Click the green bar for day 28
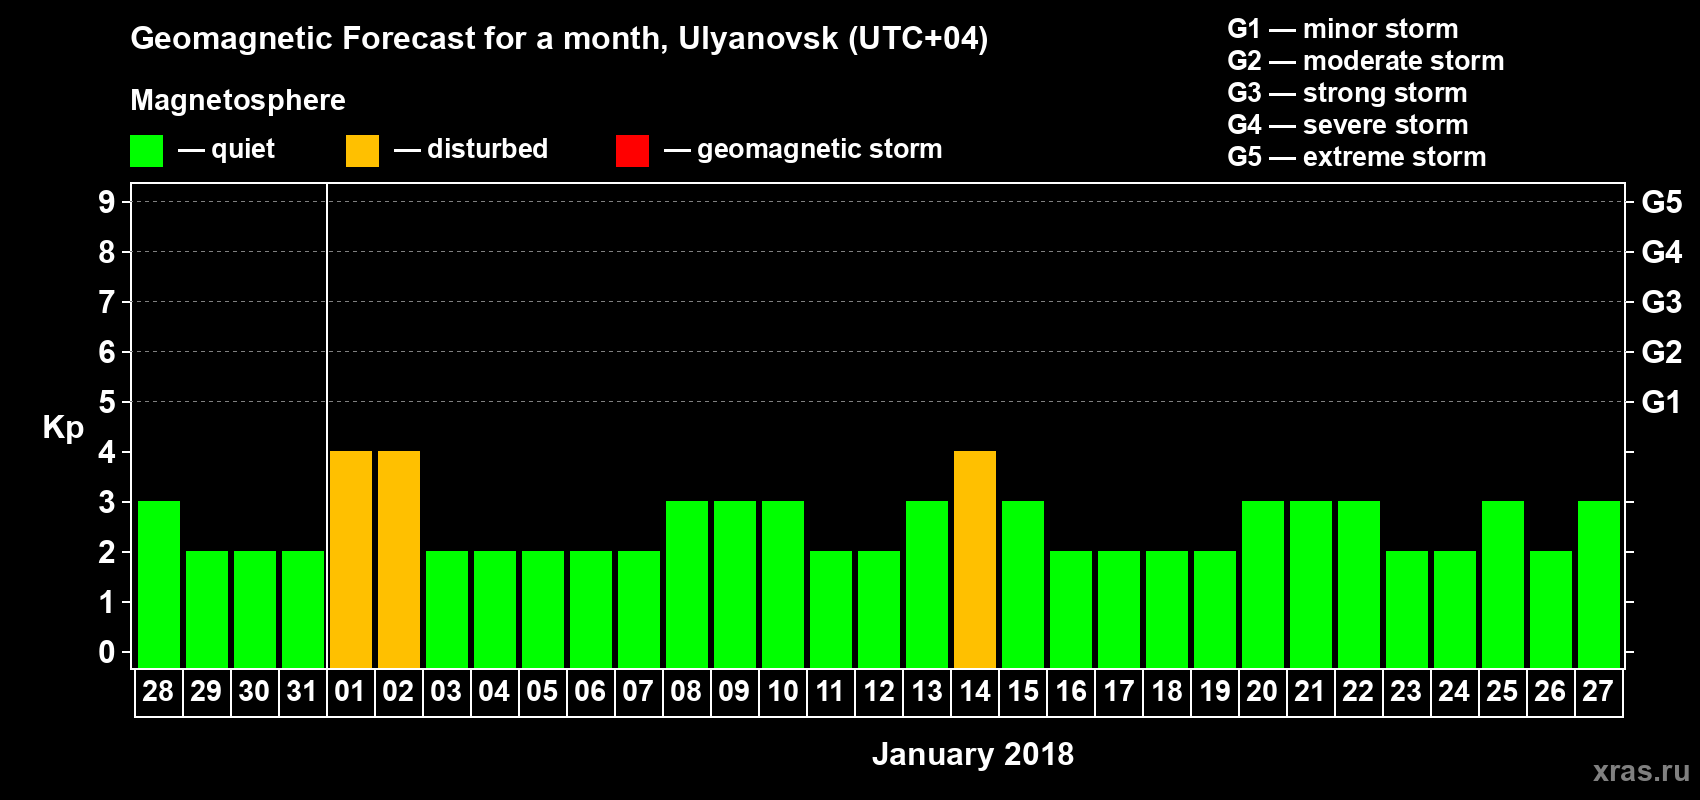Image resolution: width=1700 pixels, height=800 pixels. tap(159, 585)
